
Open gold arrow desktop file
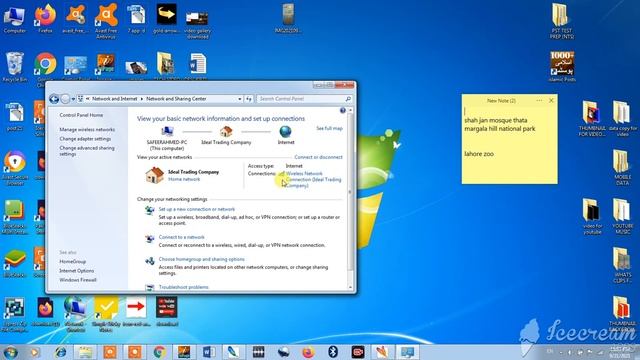(167, 19)
